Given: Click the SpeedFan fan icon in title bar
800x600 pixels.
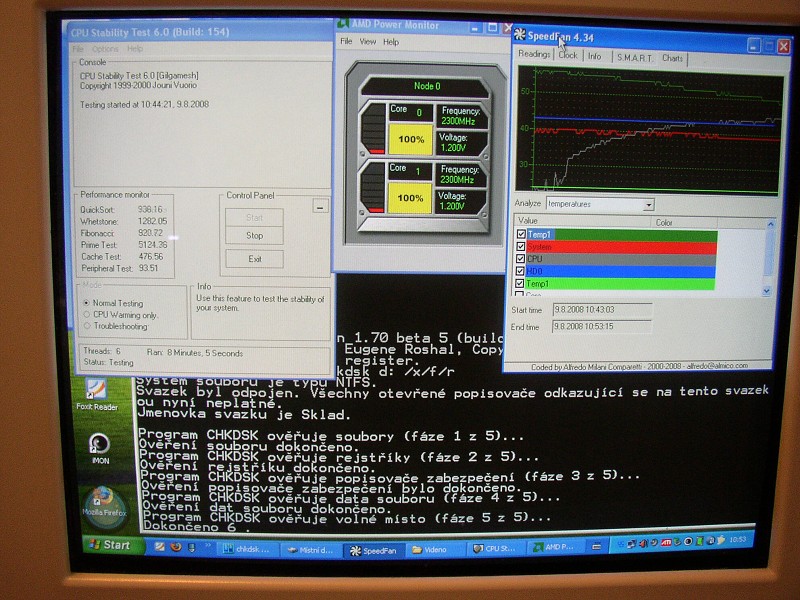Looking at the screenshot, I should [520, 34].
